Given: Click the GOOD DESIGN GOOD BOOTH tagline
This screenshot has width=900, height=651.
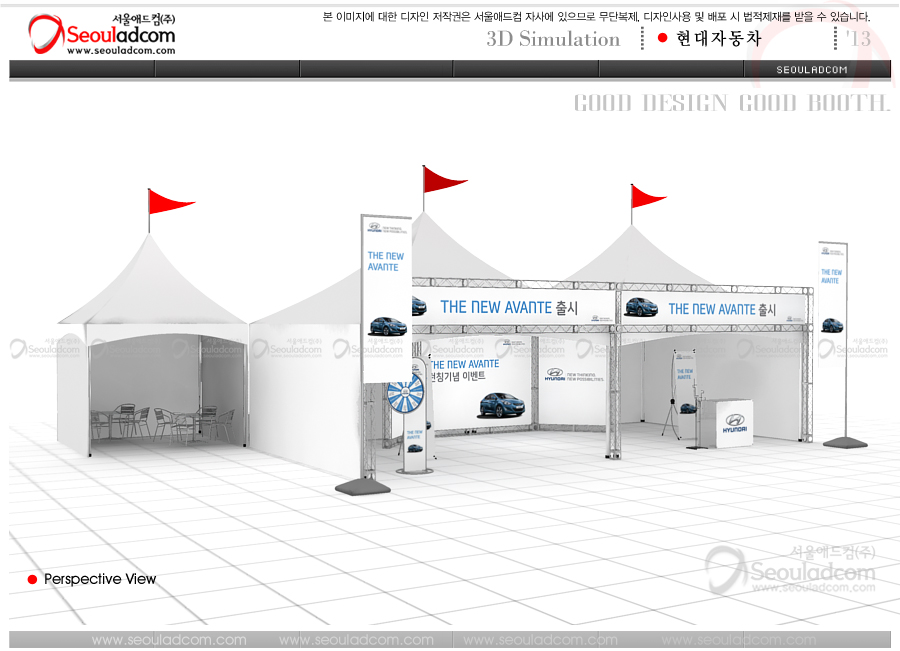Looking at the screenshot, I should coord(731,103).
